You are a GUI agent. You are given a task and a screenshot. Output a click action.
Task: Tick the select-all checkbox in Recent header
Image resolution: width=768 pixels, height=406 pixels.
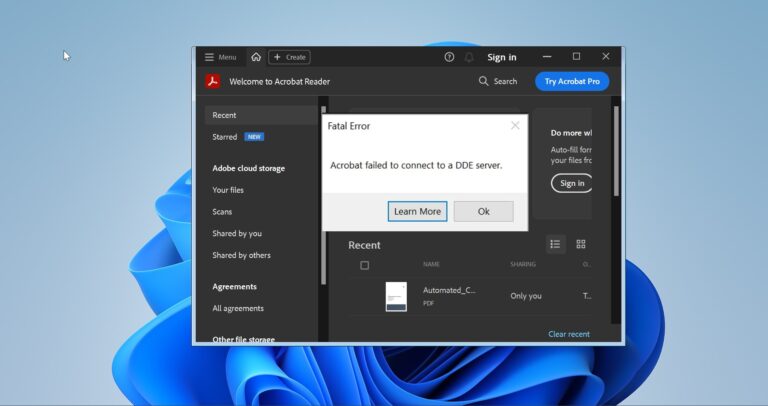[x=364, y=265]
